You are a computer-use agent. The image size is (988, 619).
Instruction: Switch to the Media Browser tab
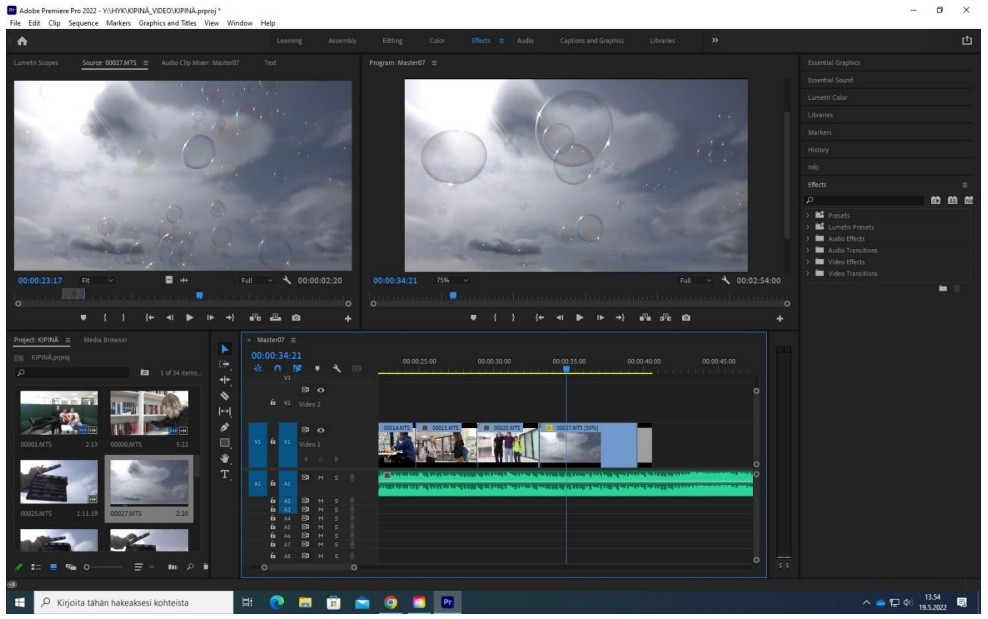pyautogui.click(x=105, y=340)
